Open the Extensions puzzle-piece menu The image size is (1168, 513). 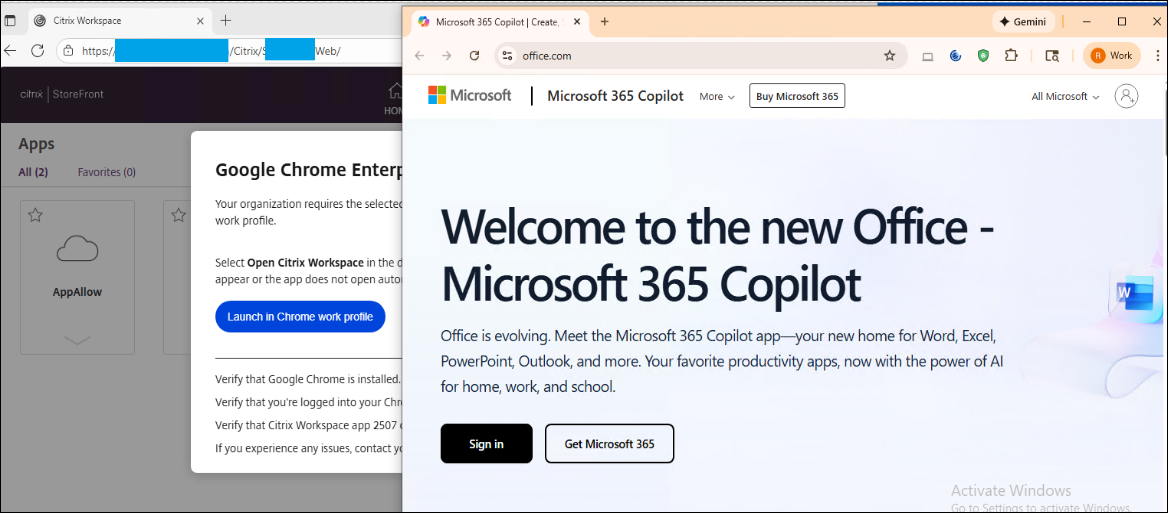[1011, 56]
